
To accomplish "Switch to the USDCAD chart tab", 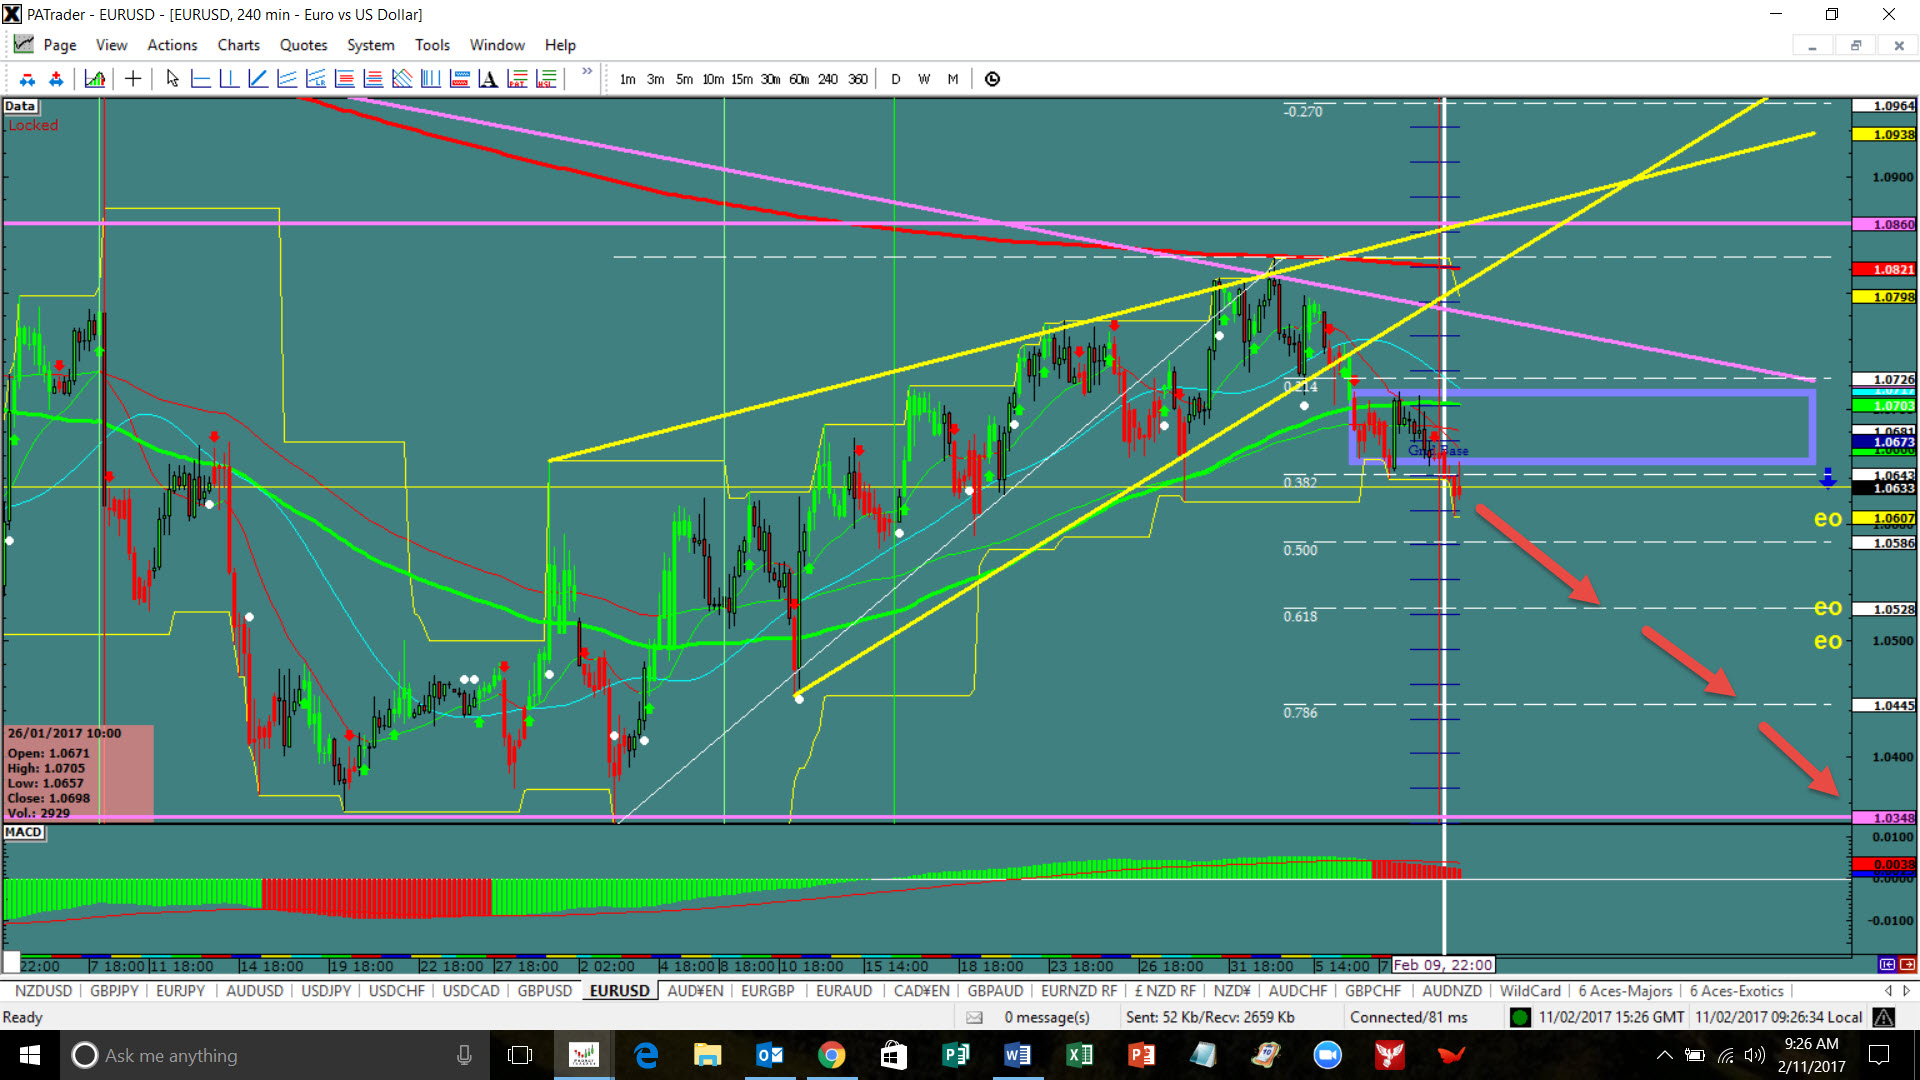I will [x=471, y=991].
